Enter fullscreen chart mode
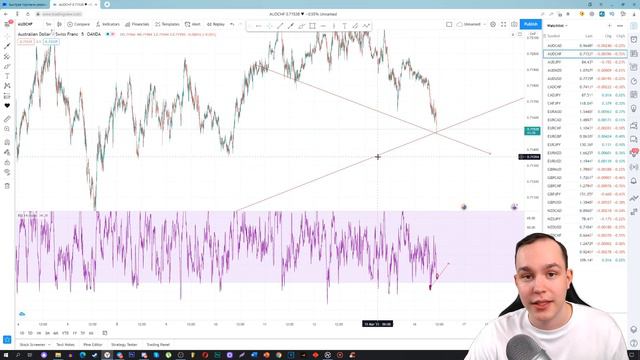 pyautogui.click(x=504, y=24)
